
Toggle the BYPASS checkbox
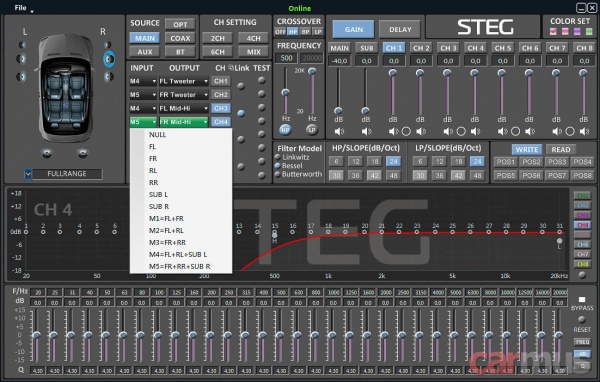[x=582, y=299]
